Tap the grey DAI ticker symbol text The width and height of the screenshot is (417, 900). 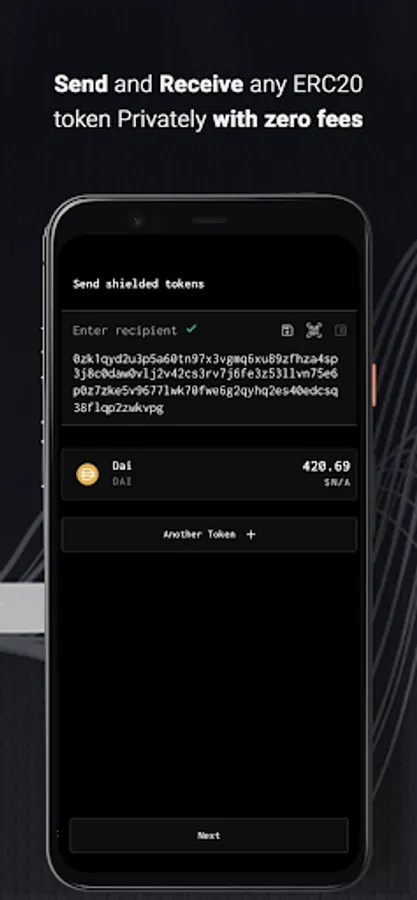pos(122,482)
